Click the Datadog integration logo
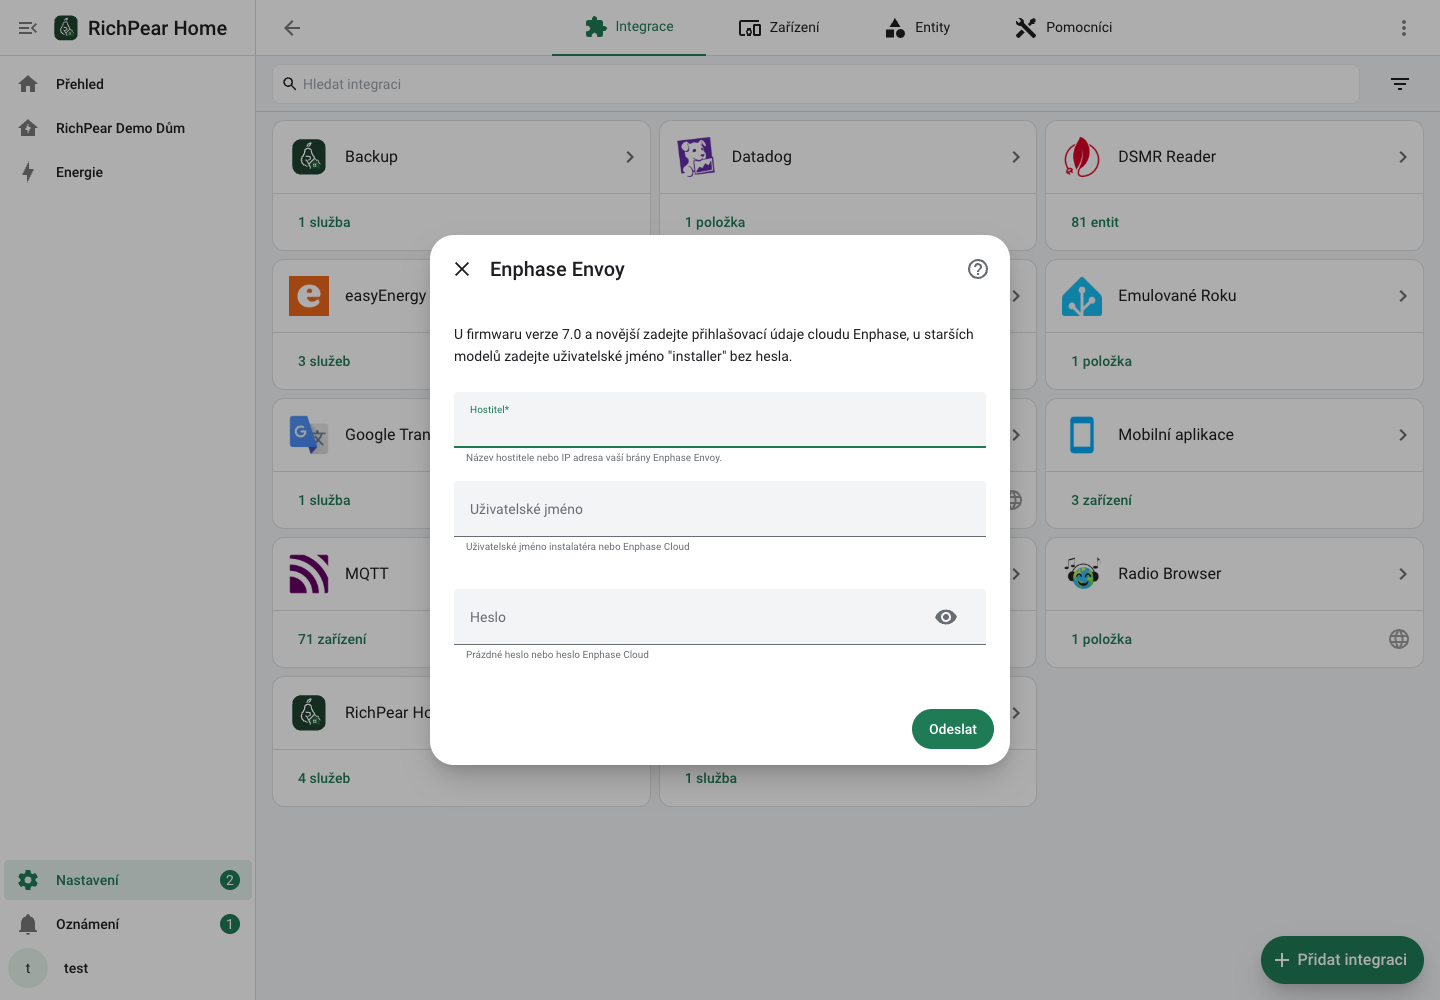The image size is (1440, 1000). tap(696, 157)
